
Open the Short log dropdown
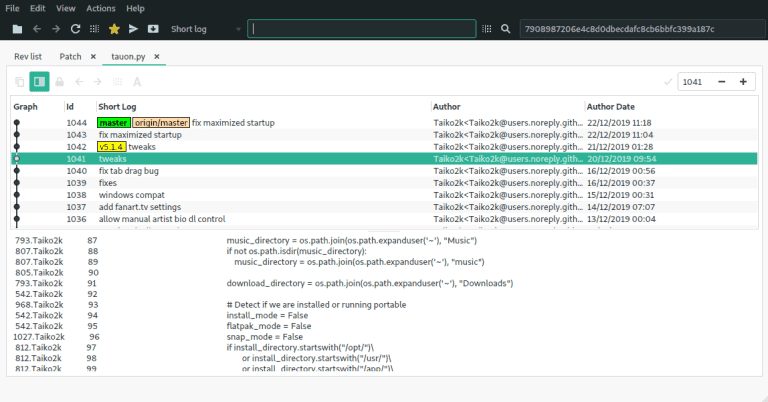(x=205, y=30)
